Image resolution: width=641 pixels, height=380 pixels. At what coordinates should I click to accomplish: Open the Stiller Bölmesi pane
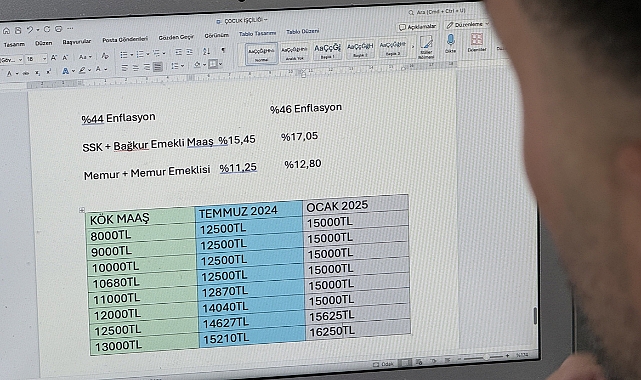coord(426,47)
